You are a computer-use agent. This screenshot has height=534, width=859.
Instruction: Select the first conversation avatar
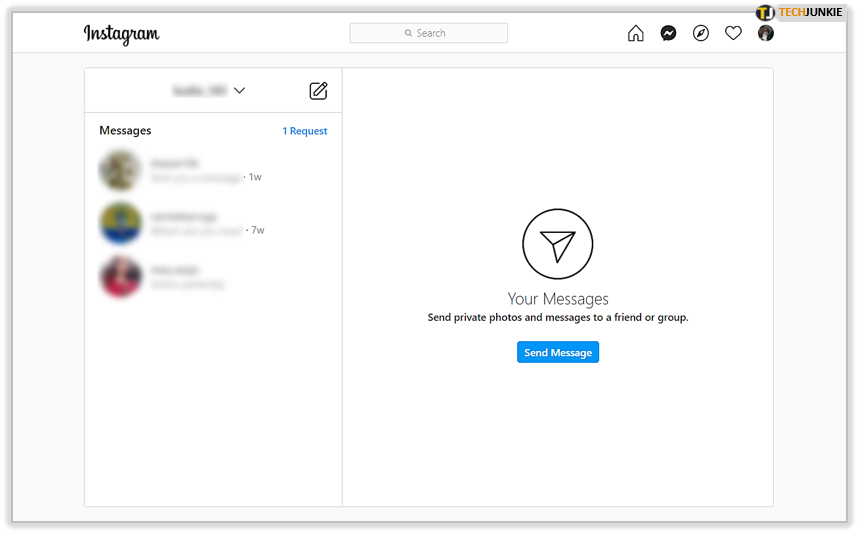[x=120, y=170]
